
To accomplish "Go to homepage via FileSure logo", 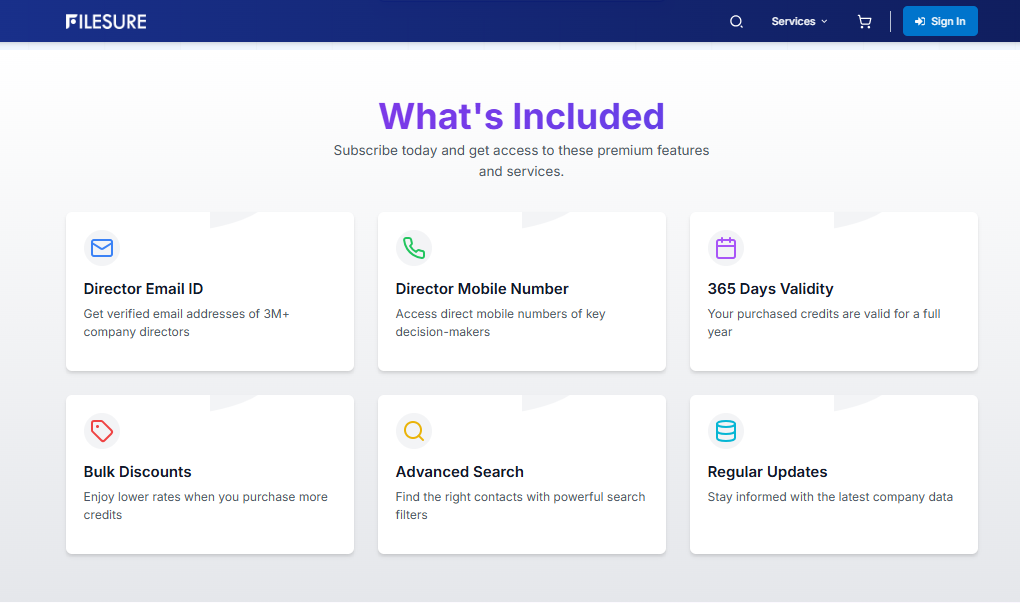I will pos(106,21).
